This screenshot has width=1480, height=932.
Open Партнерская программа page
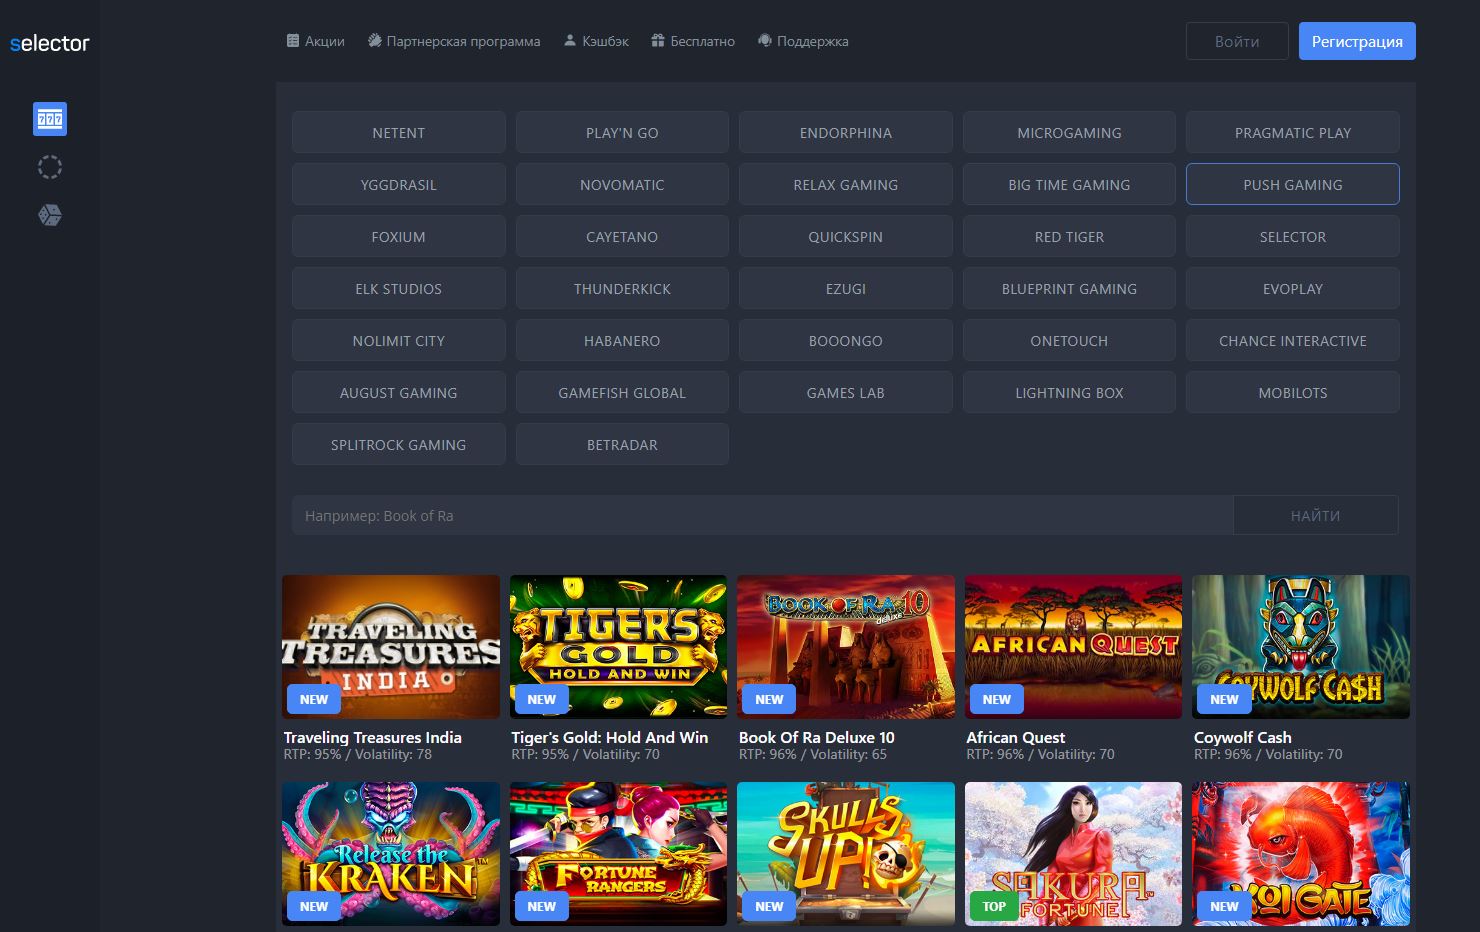coord(454,41)
